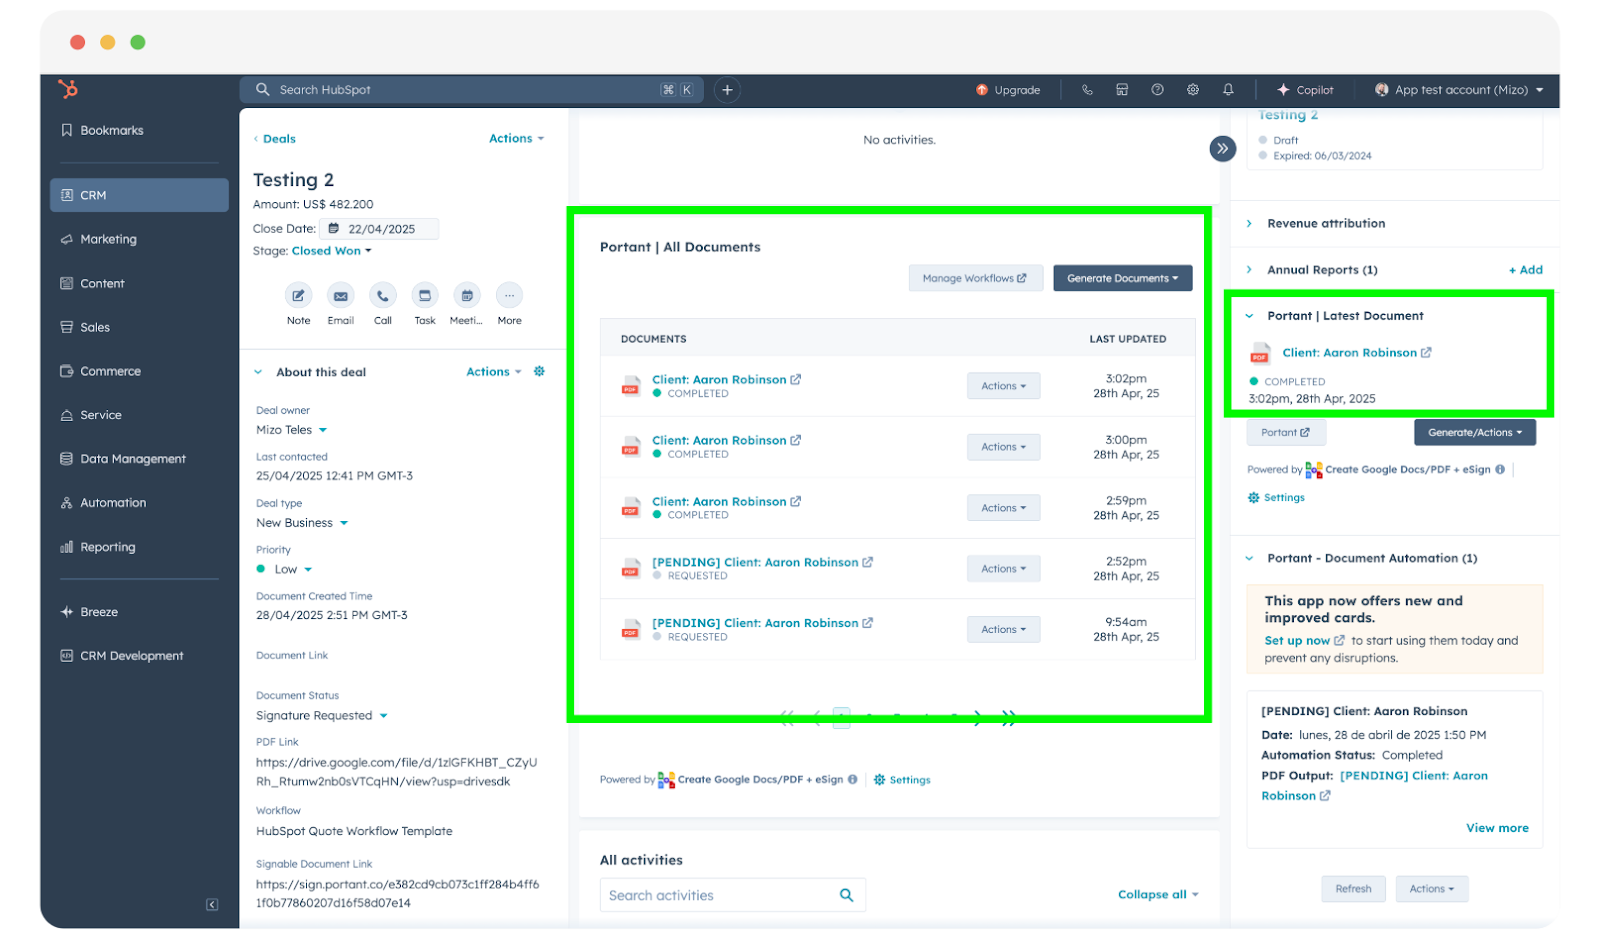Select CRM in the sidebar
The height and width of the screenshot is (939, 1600).
click(x=139, y=195)
